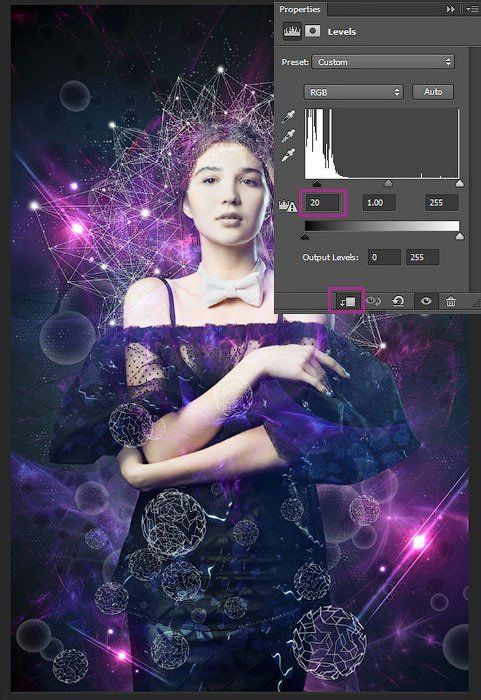The height and width of the screenshot is (700, 481).
Task: Switch to the Properties tab
Action: pos(300,9)
